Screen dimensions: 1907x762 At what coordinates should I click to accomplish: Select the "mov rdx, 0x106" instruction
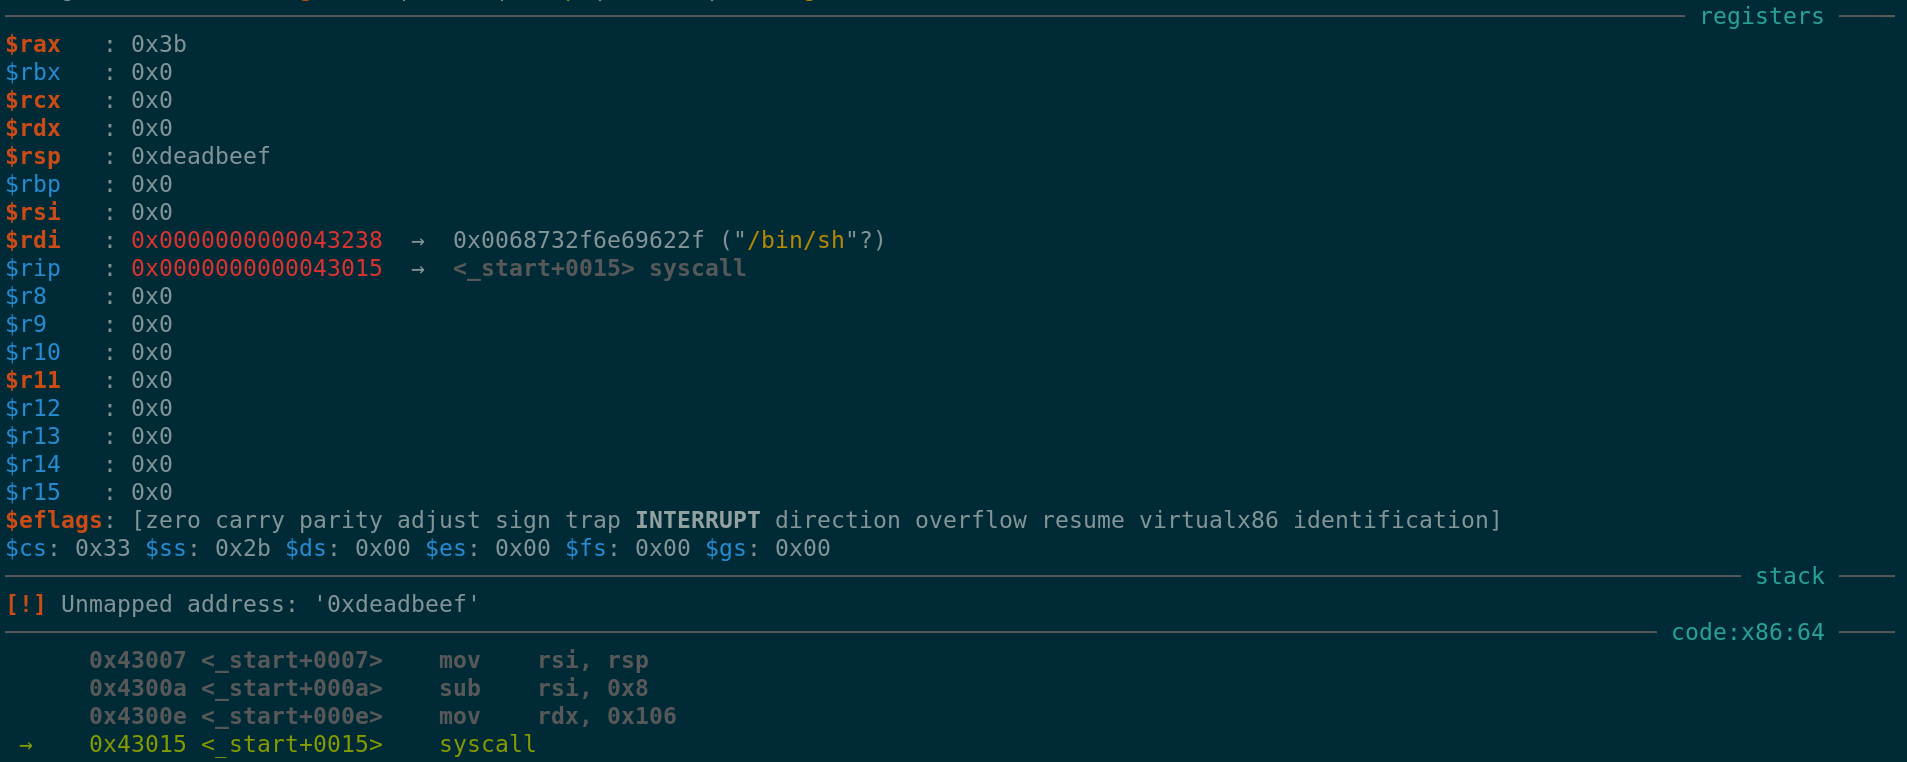pyautogui.click(x=557, y=717)
